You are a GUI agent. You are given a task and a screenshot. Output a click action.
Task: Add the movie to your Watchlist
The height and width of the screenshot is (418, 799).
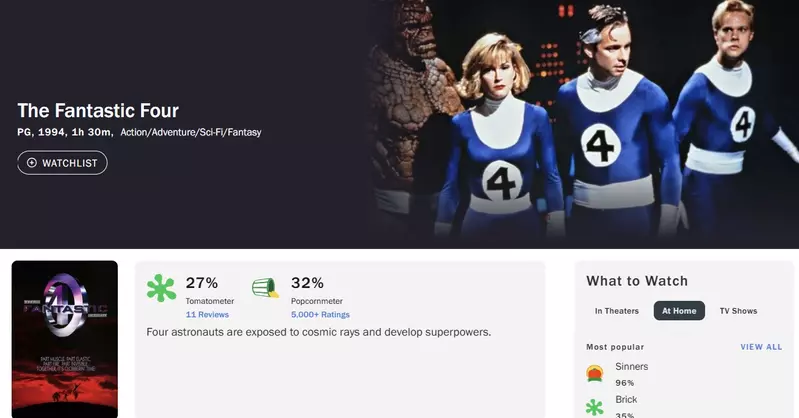coord(62,162)
